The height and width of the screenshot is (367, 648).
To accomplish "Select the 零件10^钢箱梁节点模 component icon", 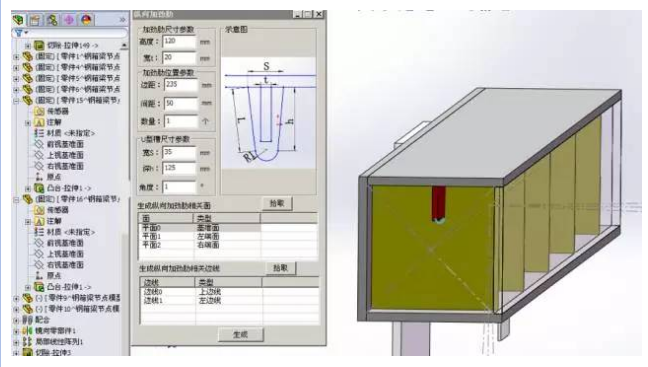I will [x=28, y=309].
